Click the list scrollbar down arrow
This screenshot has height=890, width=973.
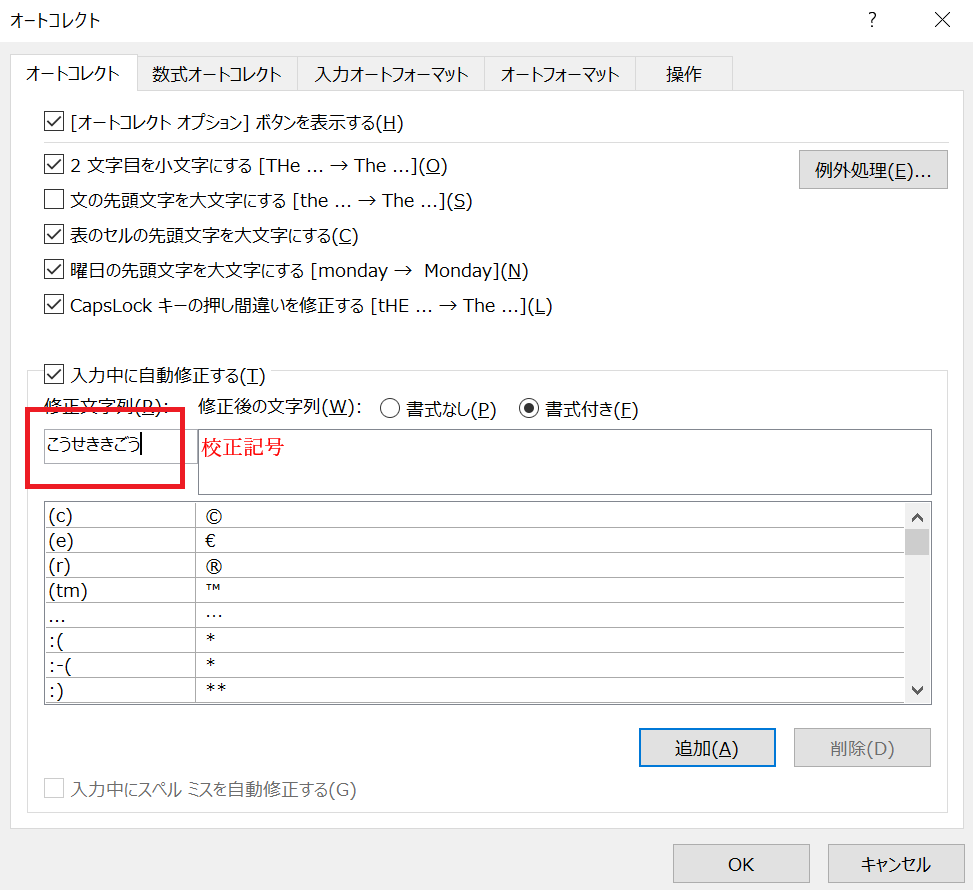tap(917, 690)
